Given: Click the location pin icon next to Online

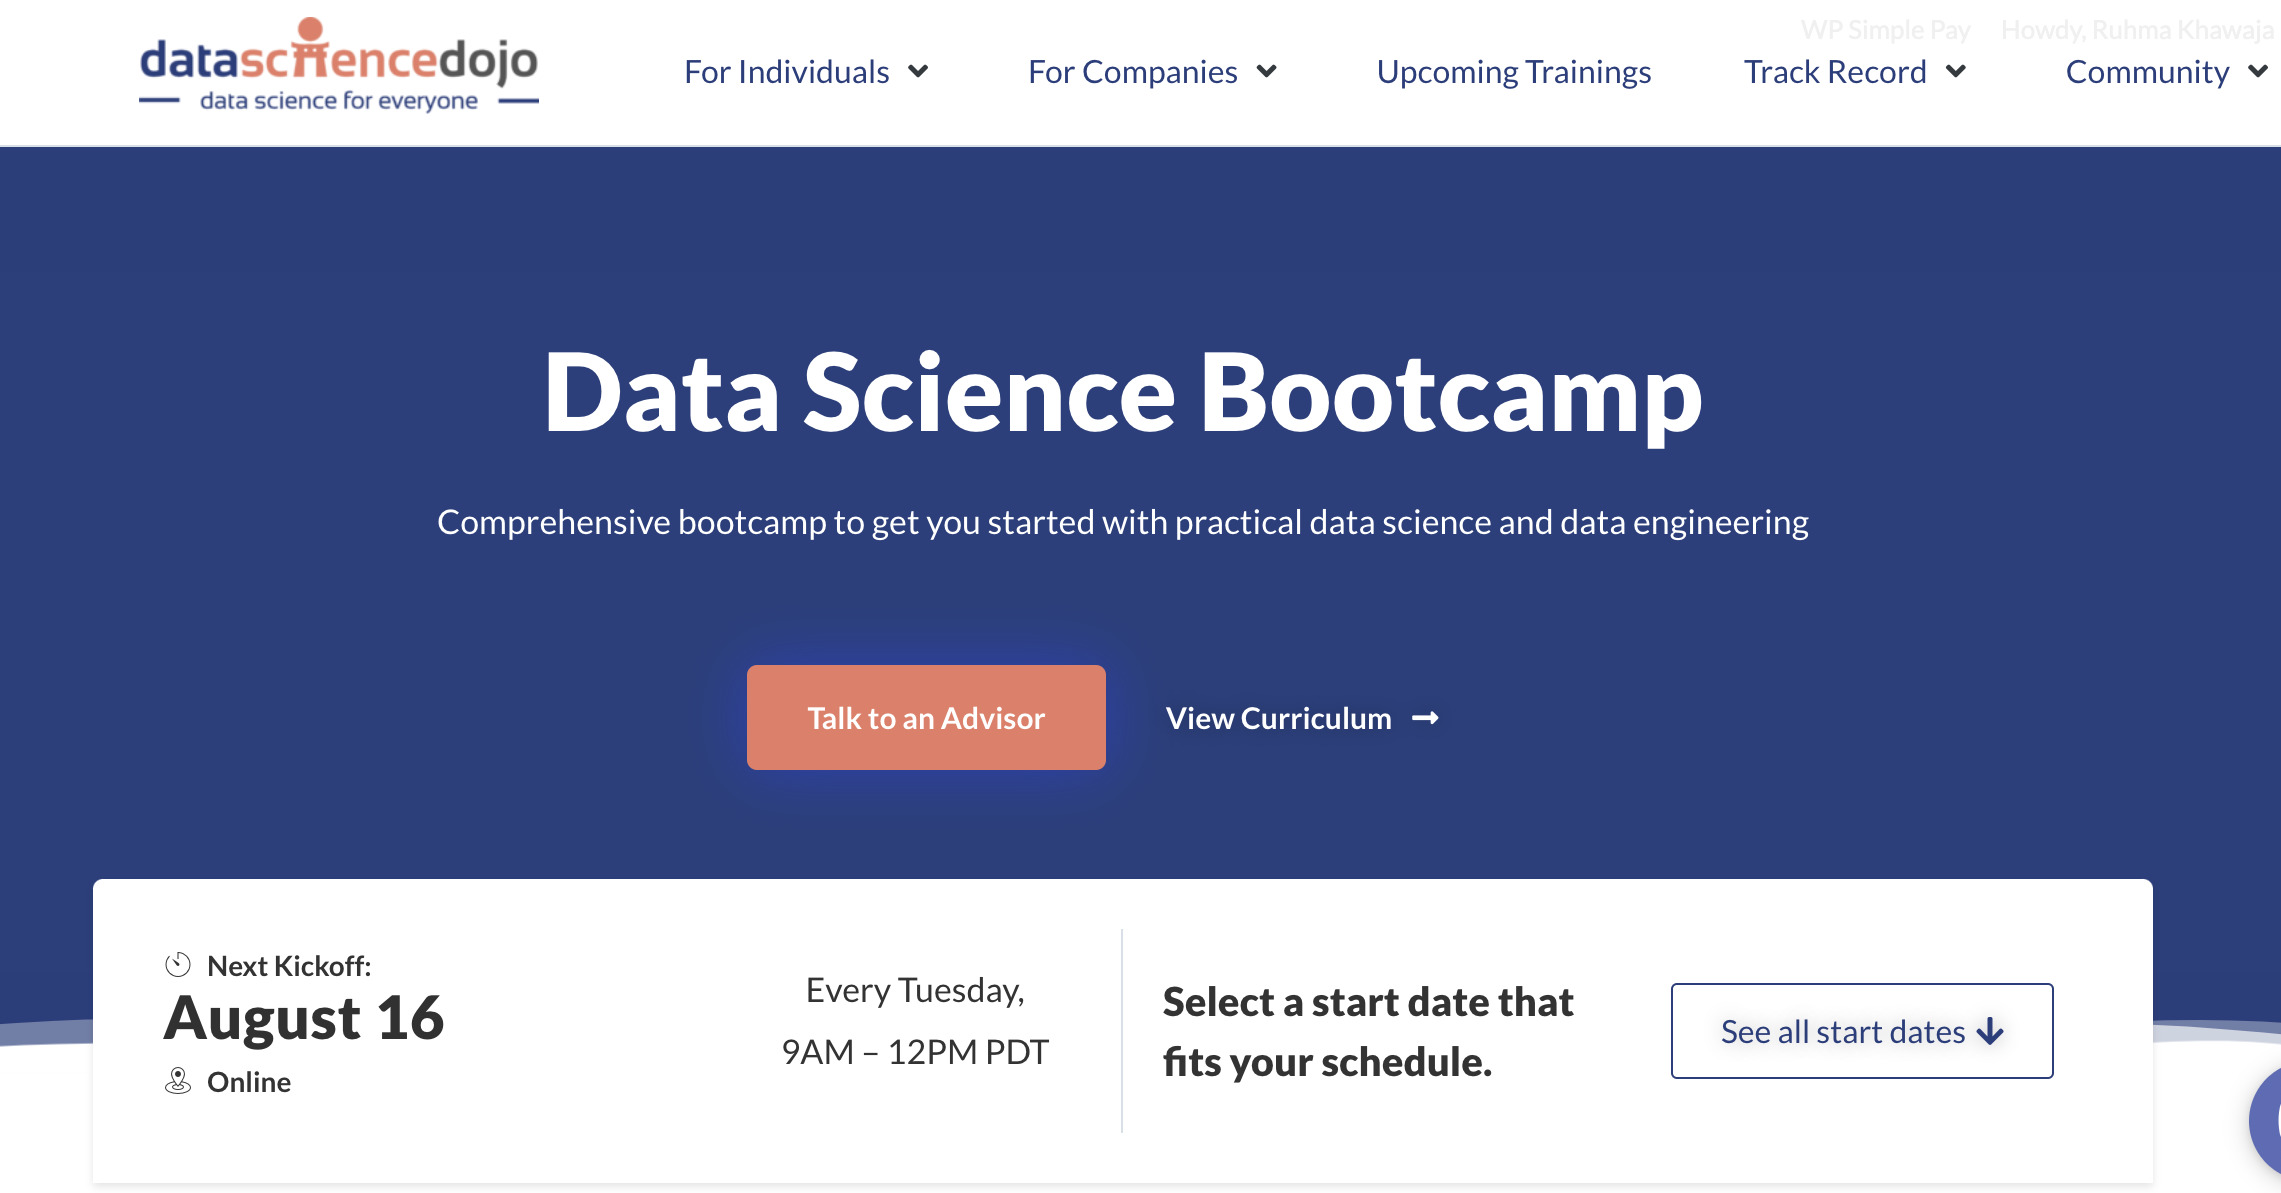Looking at the screenshot, I should (178, 1081).
